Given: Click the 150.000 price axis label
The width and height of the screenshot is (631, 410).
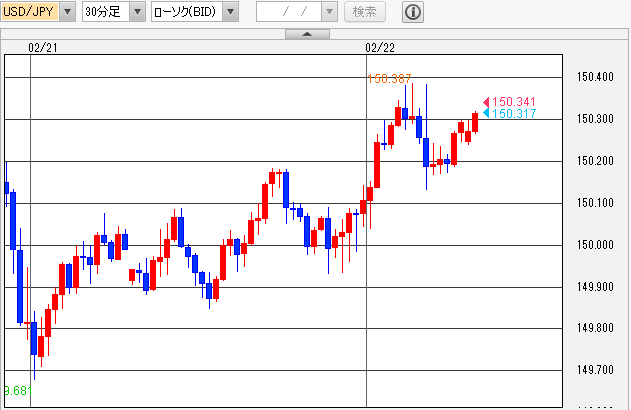Looking at the screenshot, I should pos(595,245).
